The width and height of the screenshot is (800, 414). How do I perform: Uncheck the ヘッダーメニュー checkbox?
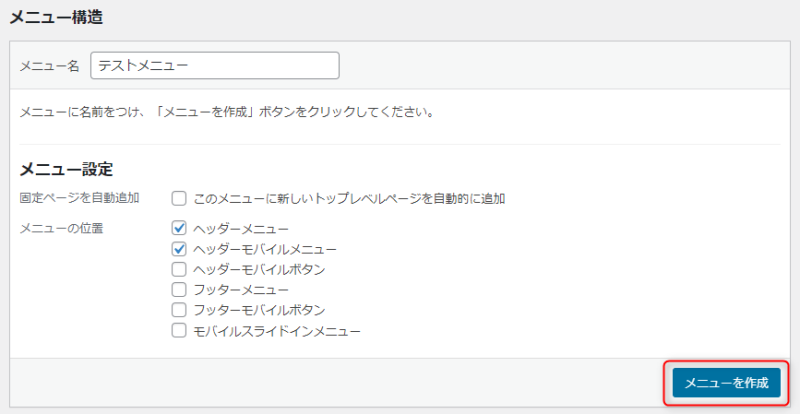click(x=179, y=229)
